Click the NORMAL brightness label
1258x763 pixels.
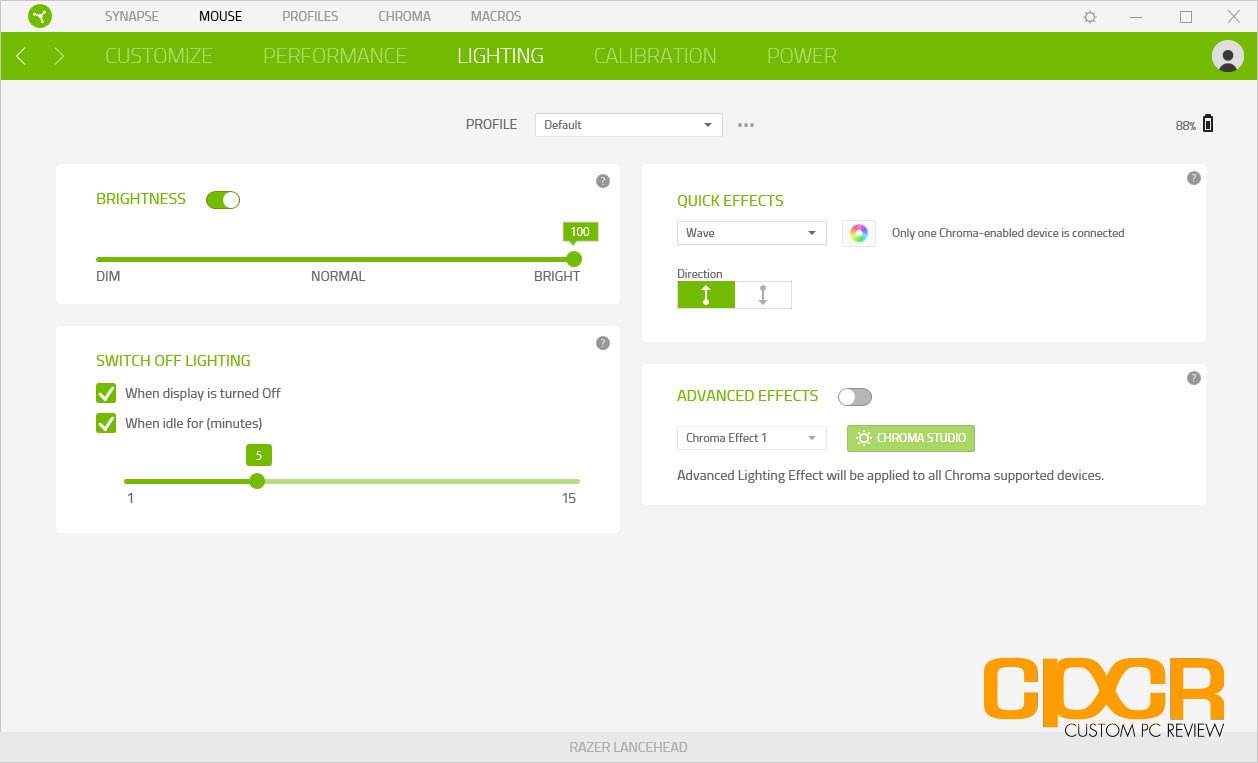pos(338,276)
